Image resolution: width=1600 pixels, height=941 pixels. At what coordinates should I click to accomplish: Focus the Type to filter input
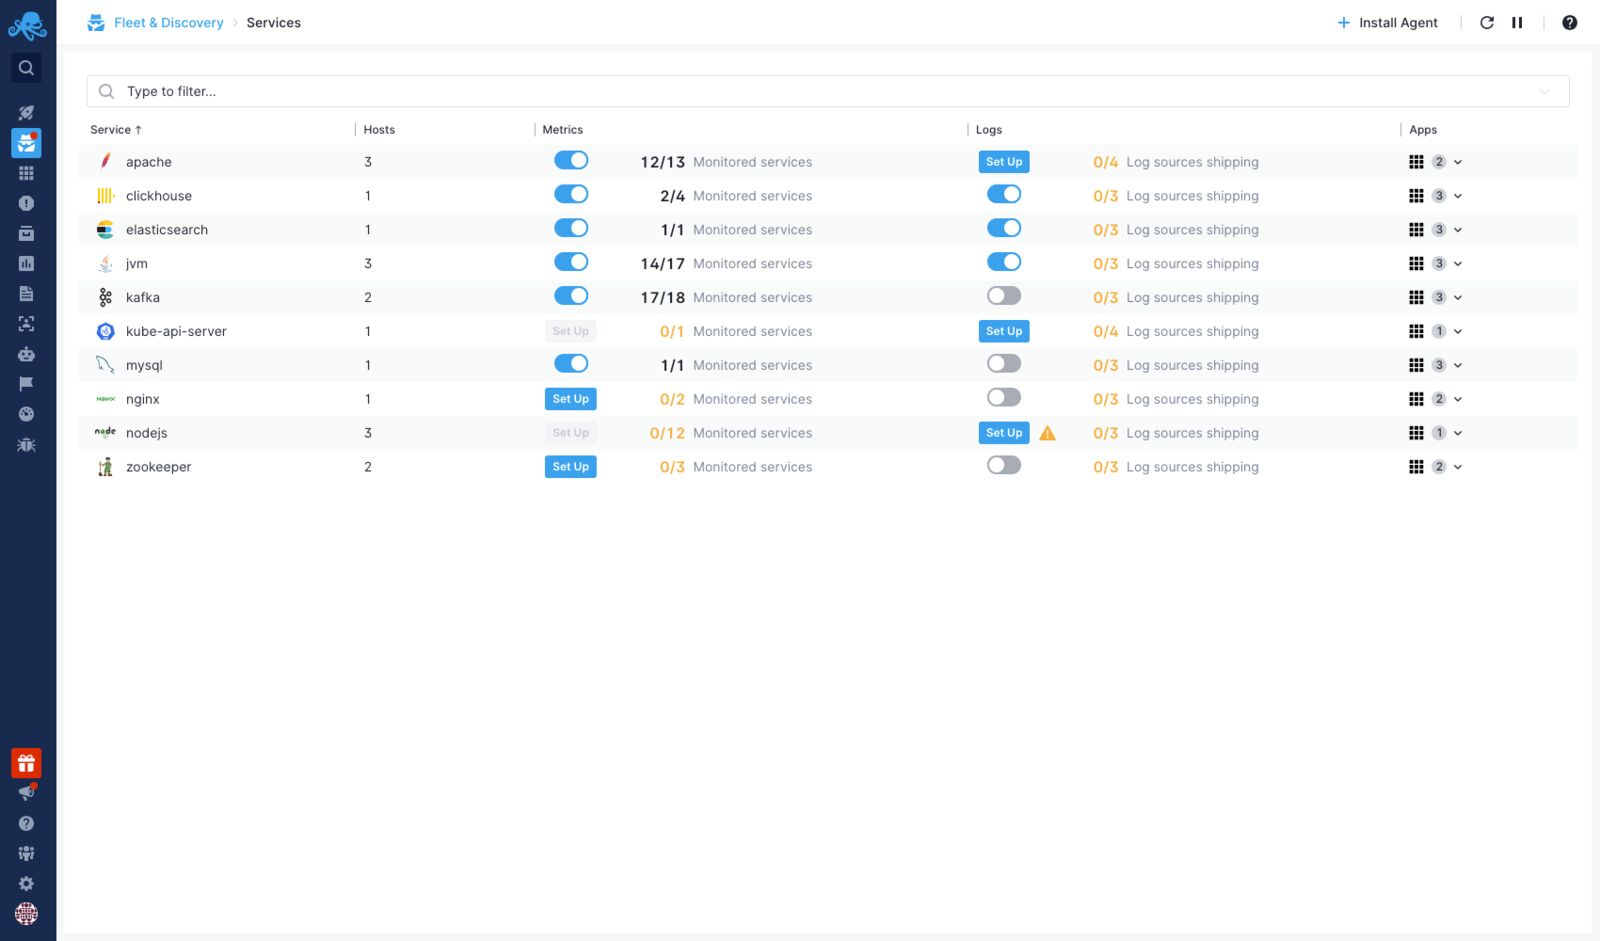828,91
